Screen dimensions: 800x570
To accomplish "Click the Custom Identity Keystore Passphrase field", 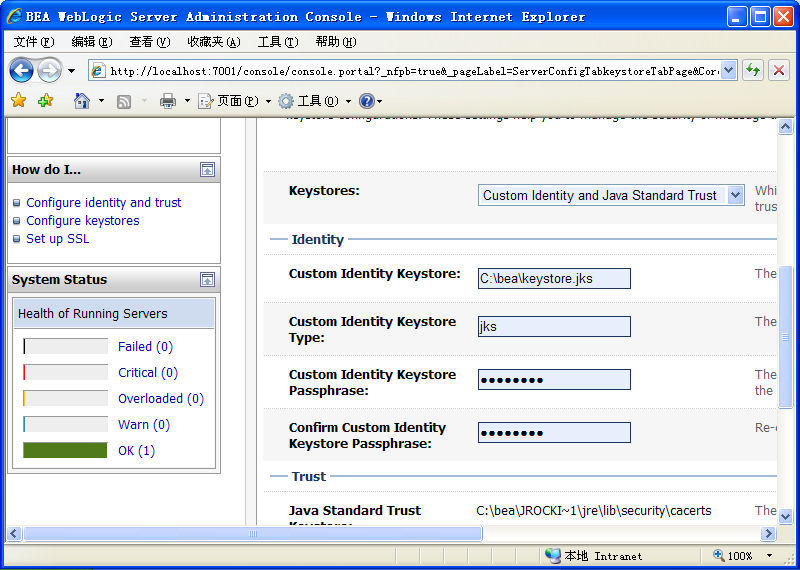I will pyautogui.click(x=554, y=380).
